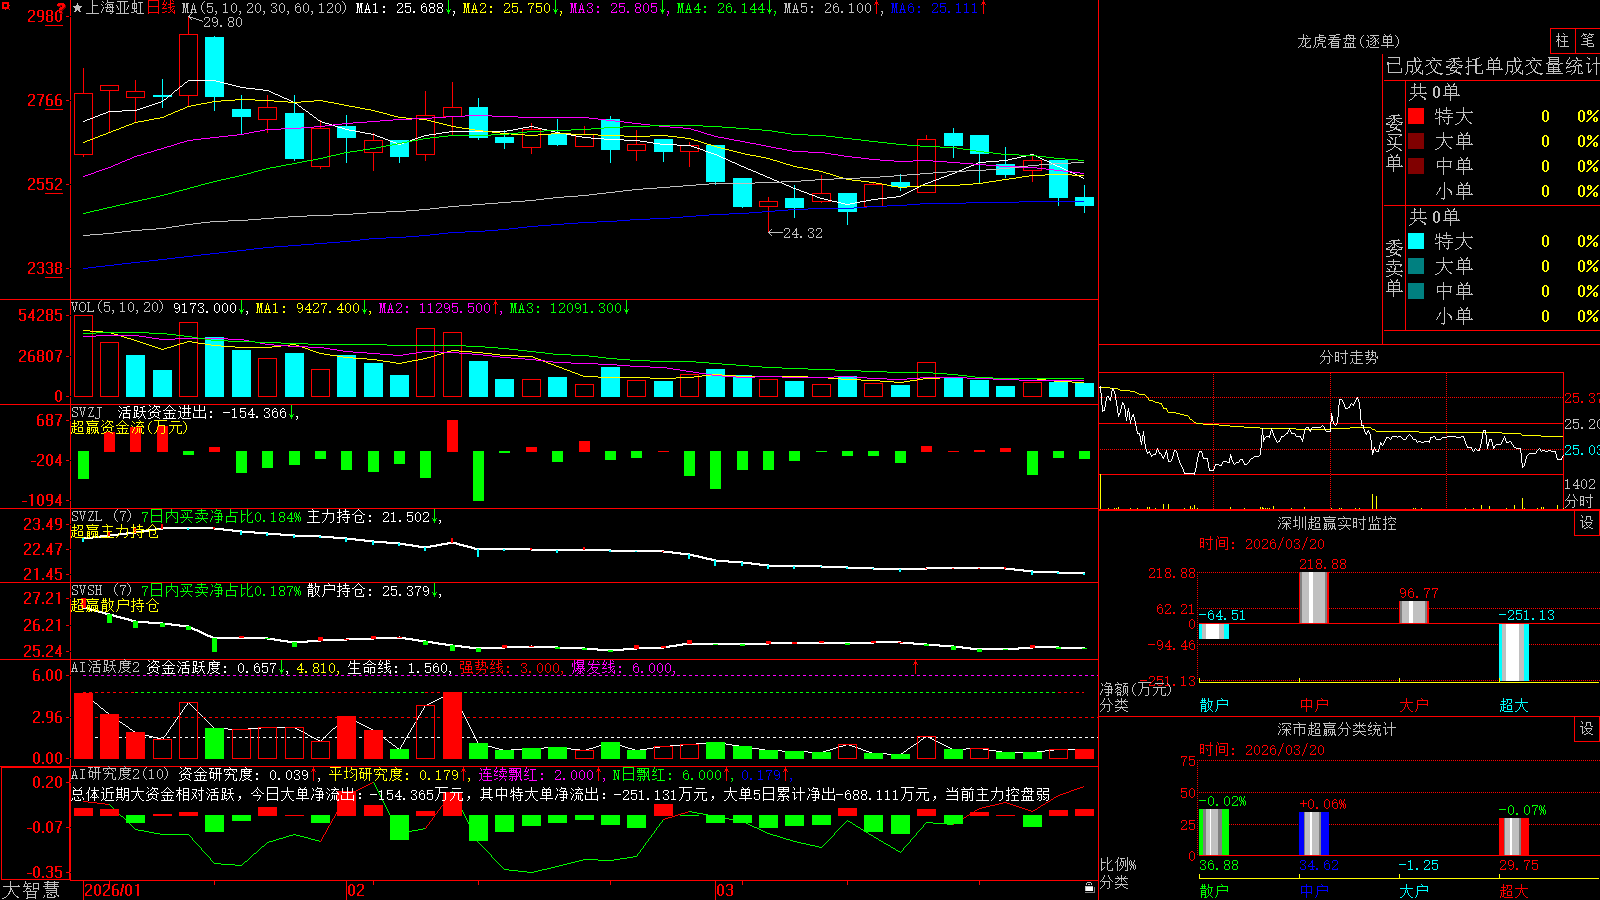Select the 分时走势 panel title
Screen dimensions: 1600x900
pos(1348,357)
